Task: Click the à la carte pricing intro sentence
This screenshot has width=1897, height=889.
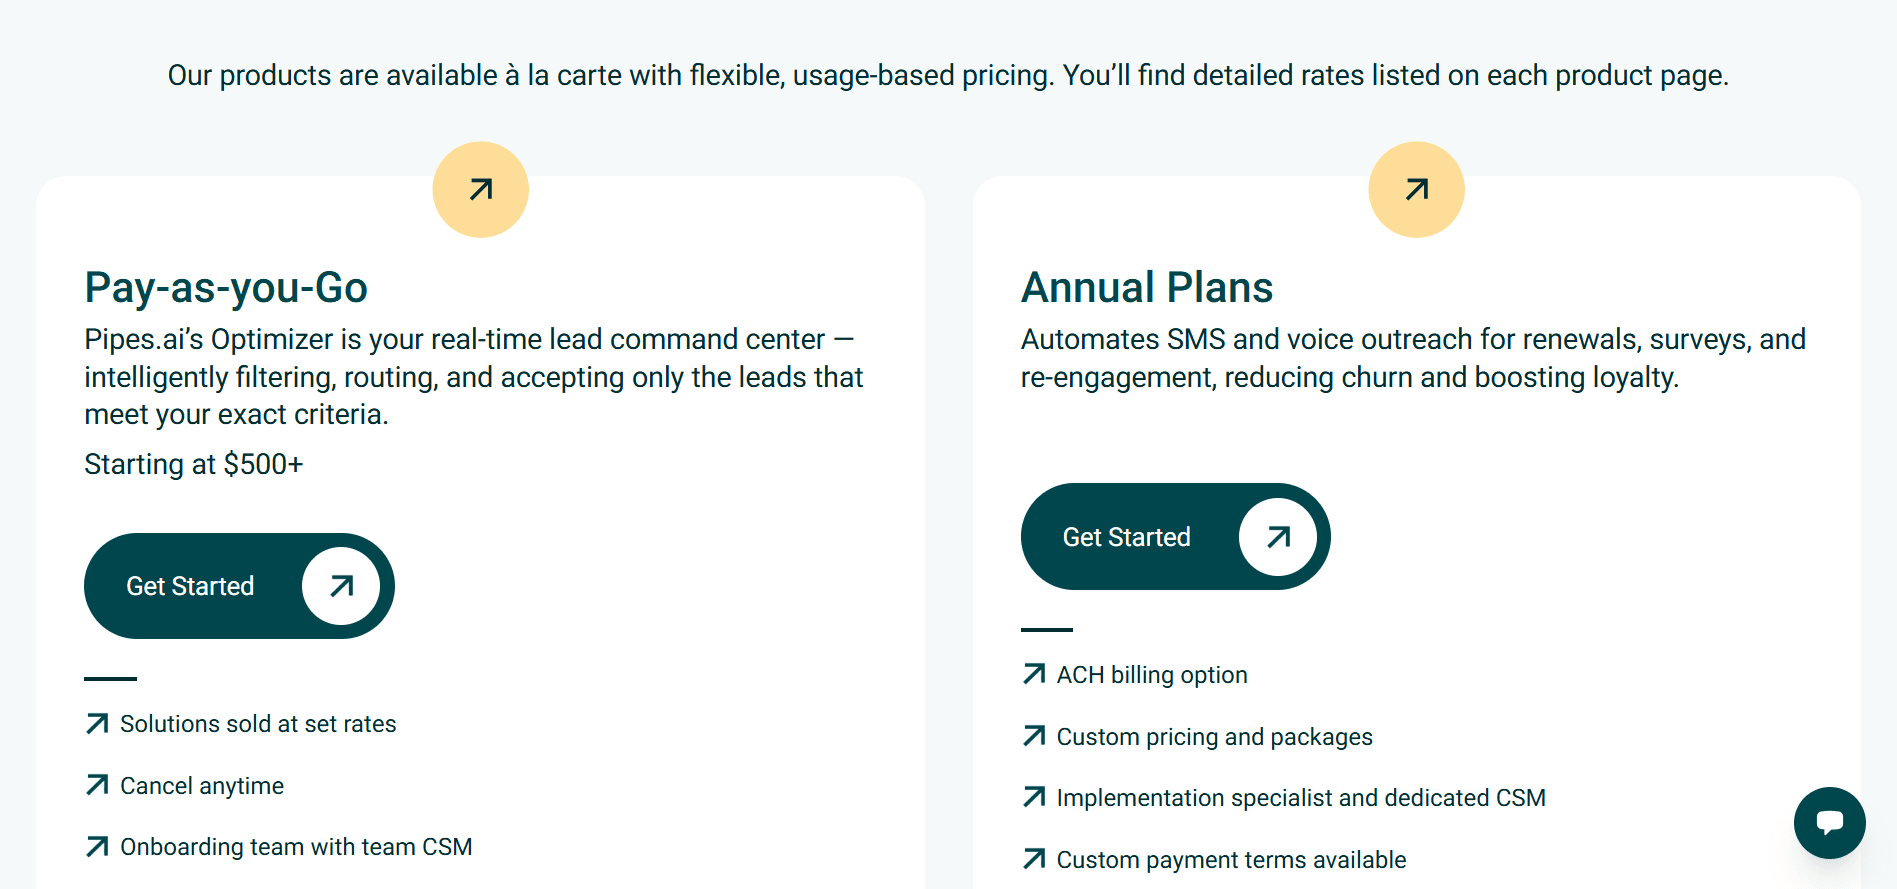Action: point(948,75)
